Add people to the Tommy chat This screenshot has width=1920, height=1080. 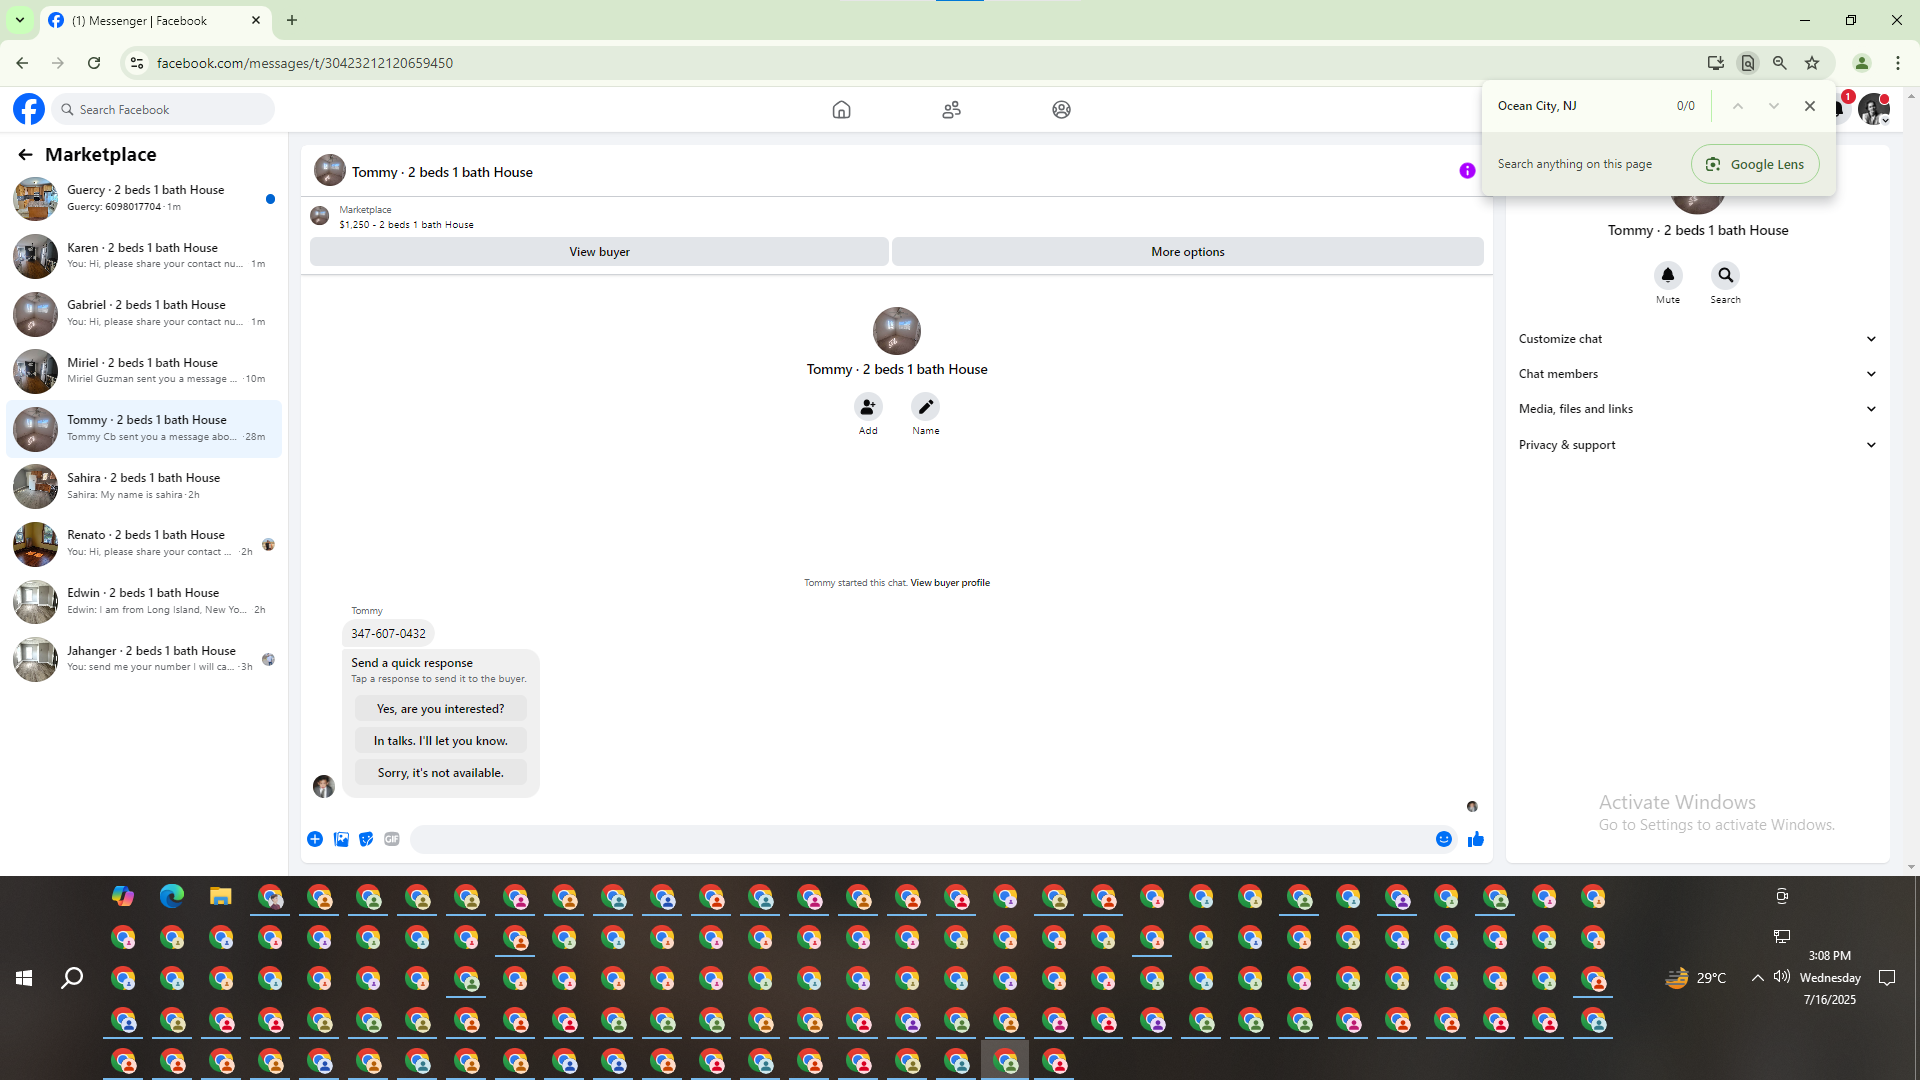click(868, 407)
